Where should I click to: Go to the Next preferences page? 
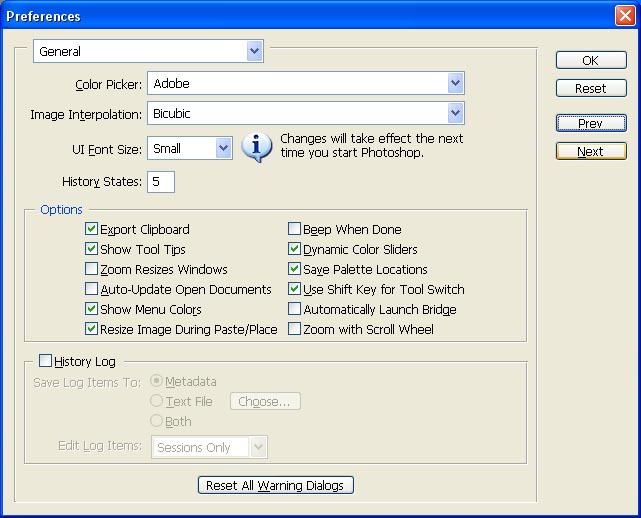click(590, 152)
